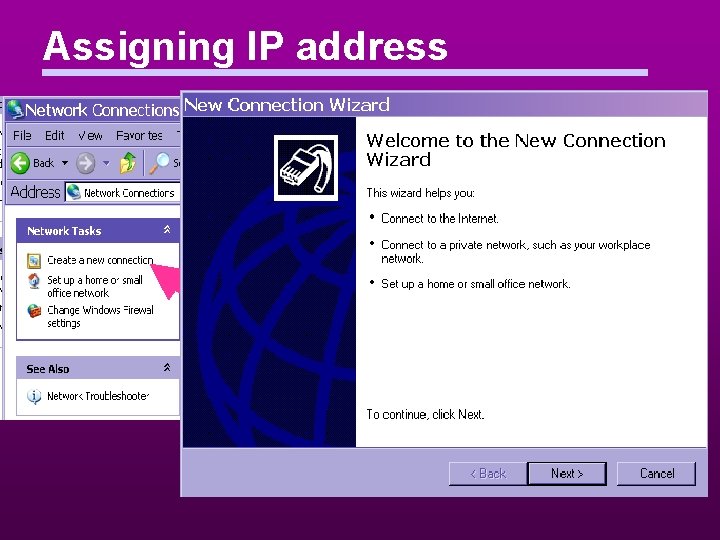Open the View menu
This screenshot has height=540, width=720.
pos(90,135)
